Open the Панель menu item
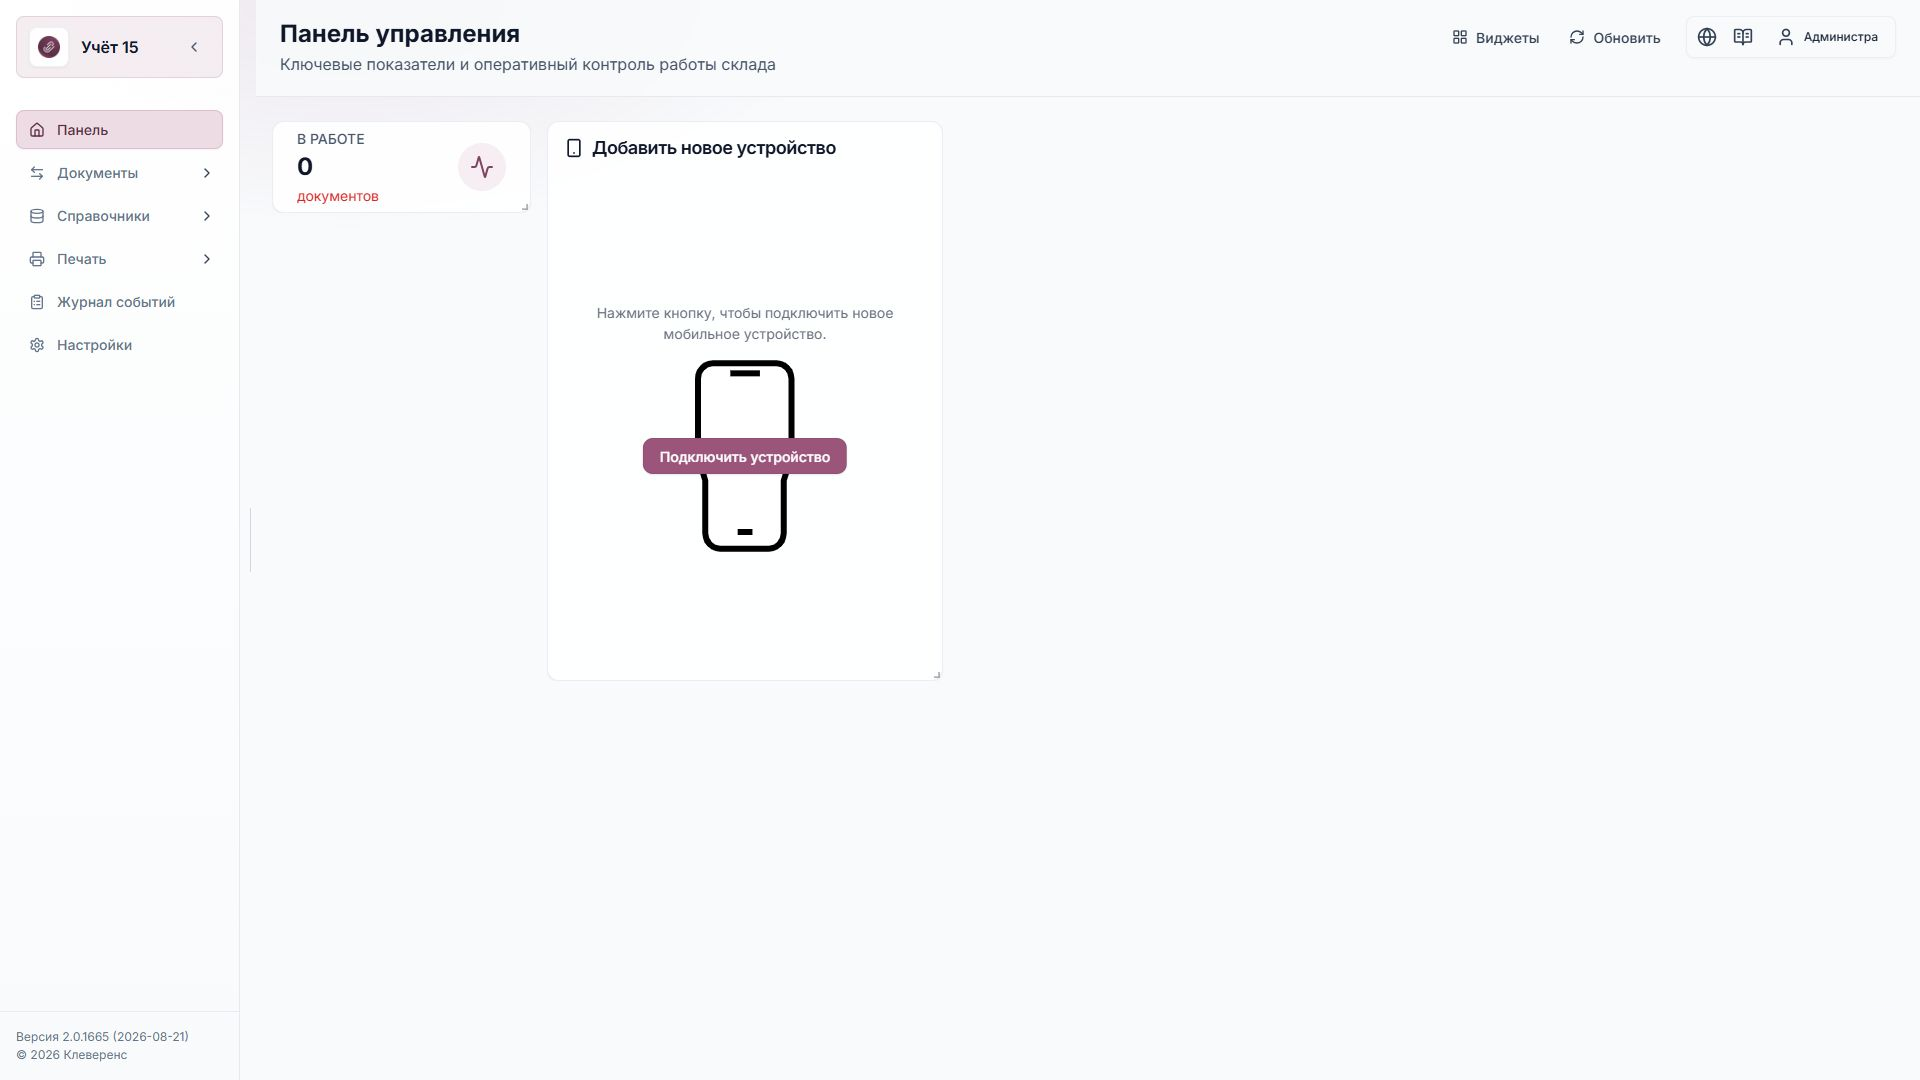 tap(119, 130)
